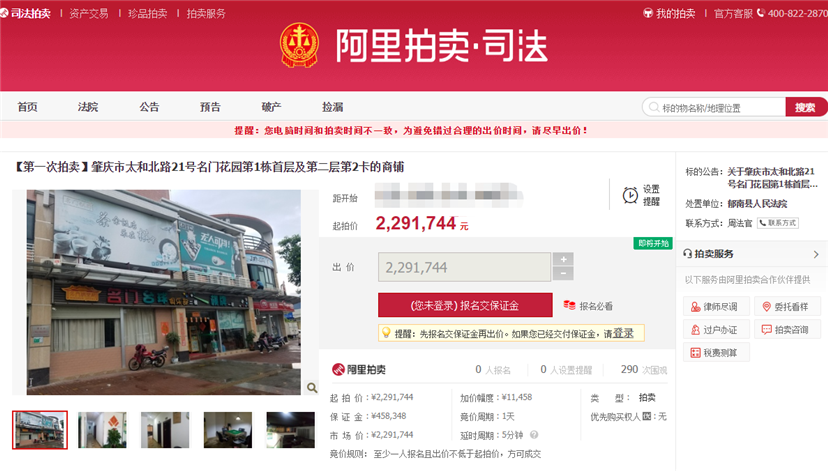Click the auction title 第一次拍卖 肇庆市太和北路

tap(208, 167)
